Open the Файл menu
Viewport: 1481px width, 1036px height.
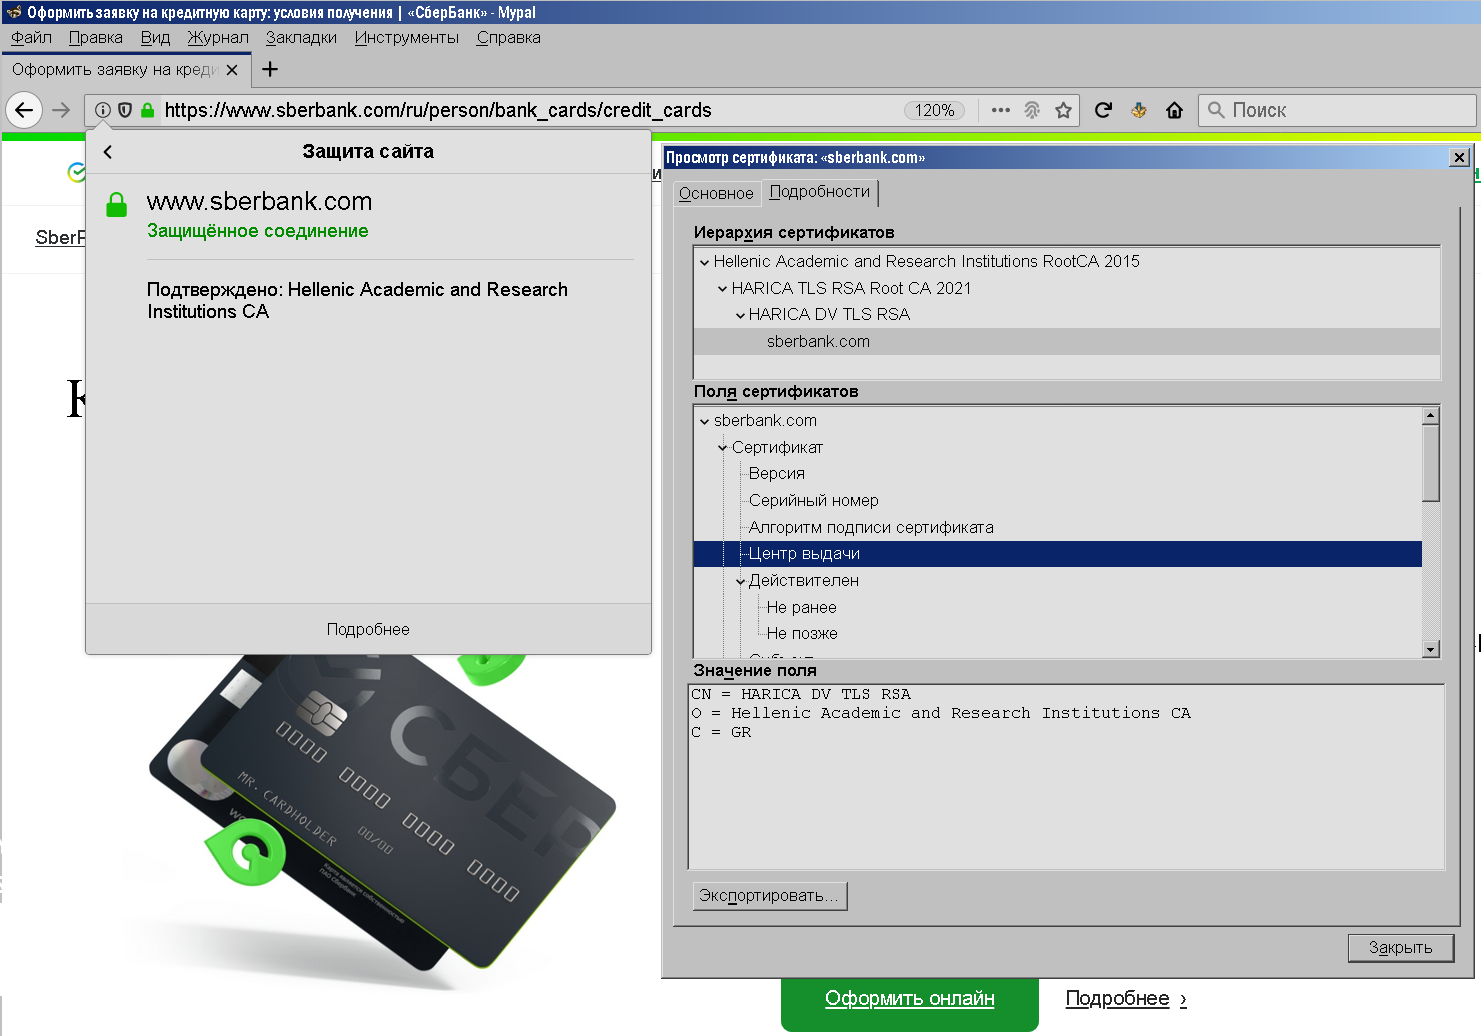(31, 37)
